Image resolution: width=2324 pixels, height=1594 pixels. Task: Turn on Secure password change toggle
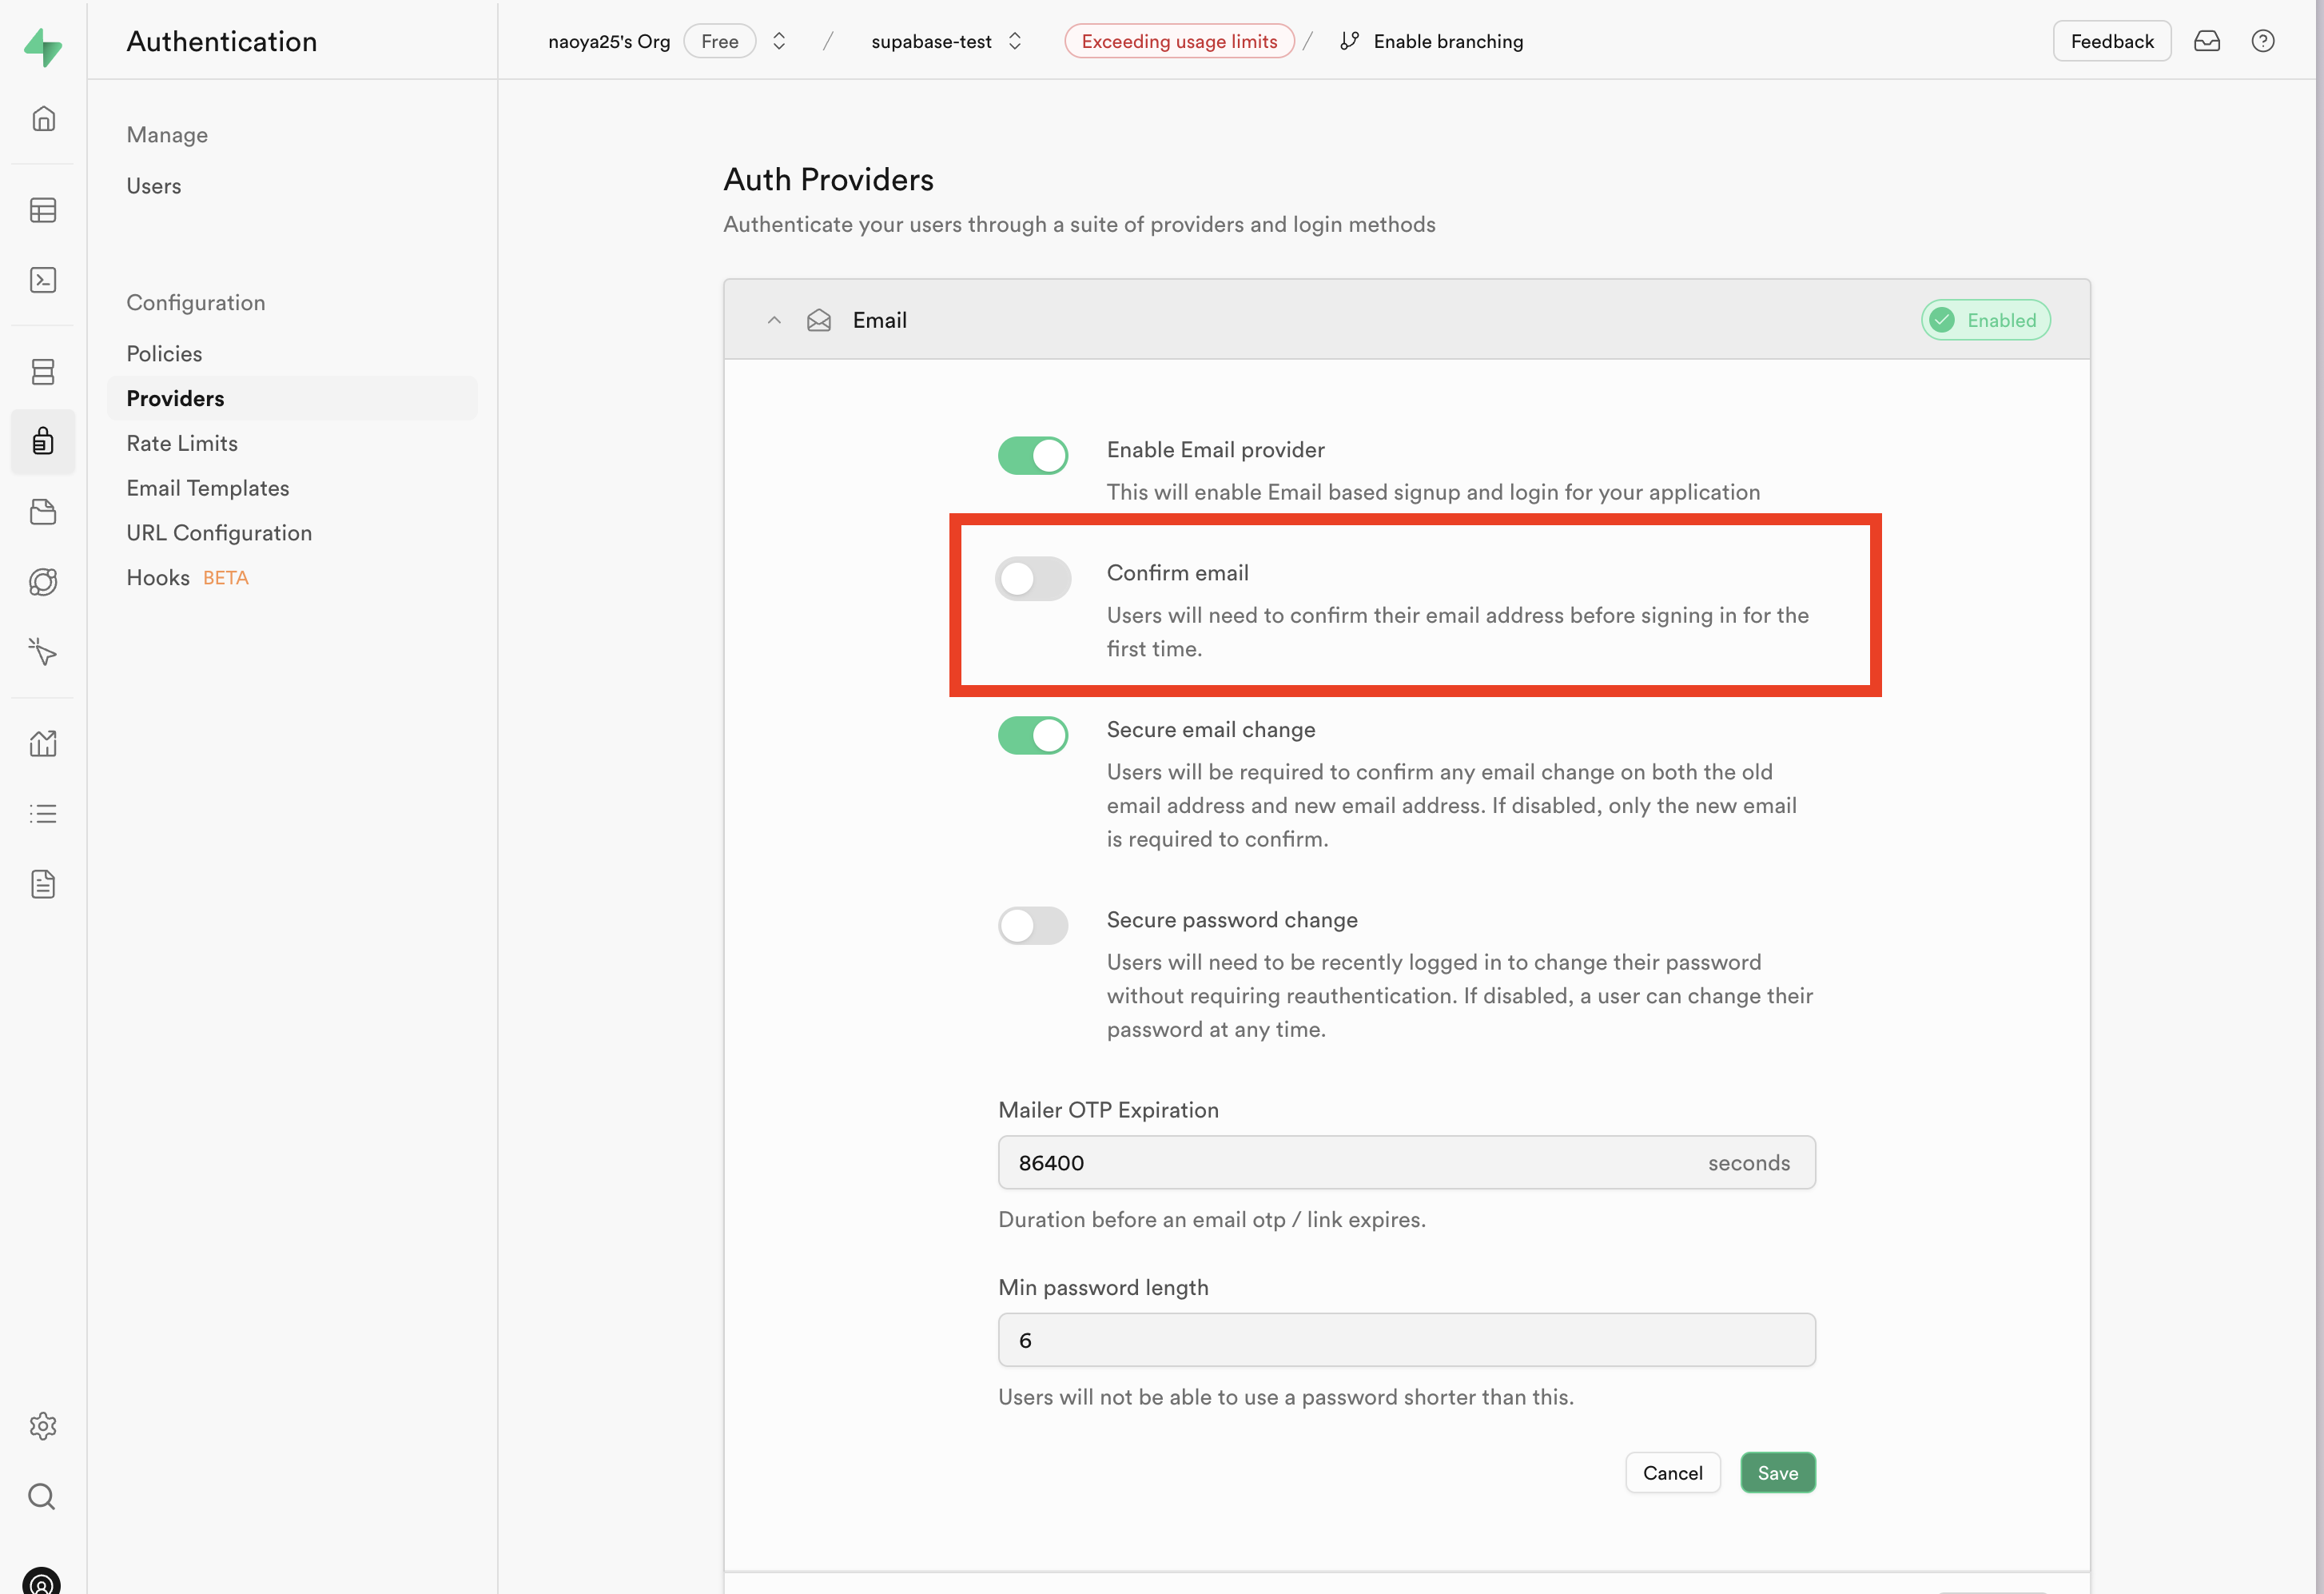(1033, 926)
